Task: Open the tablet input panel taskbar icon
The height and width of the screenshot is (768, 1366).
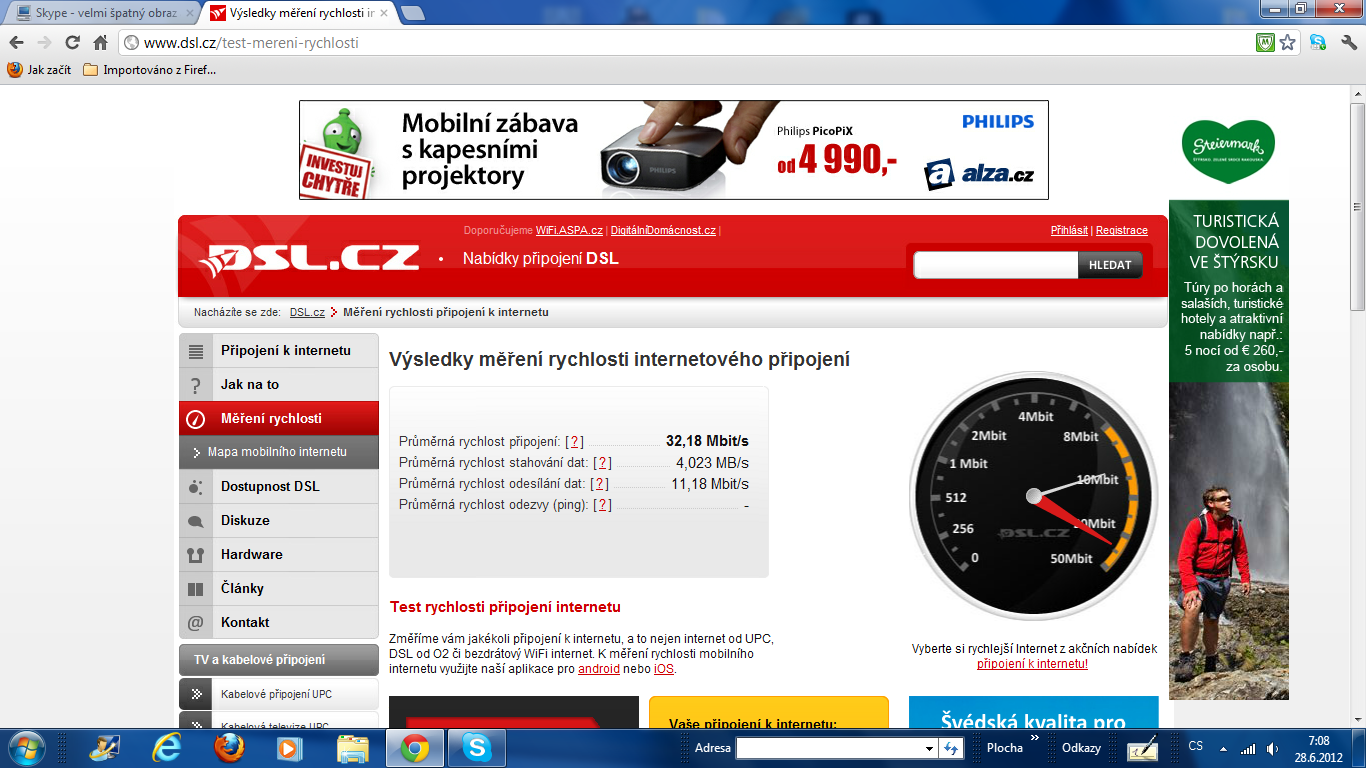Action: (1143, 749)
